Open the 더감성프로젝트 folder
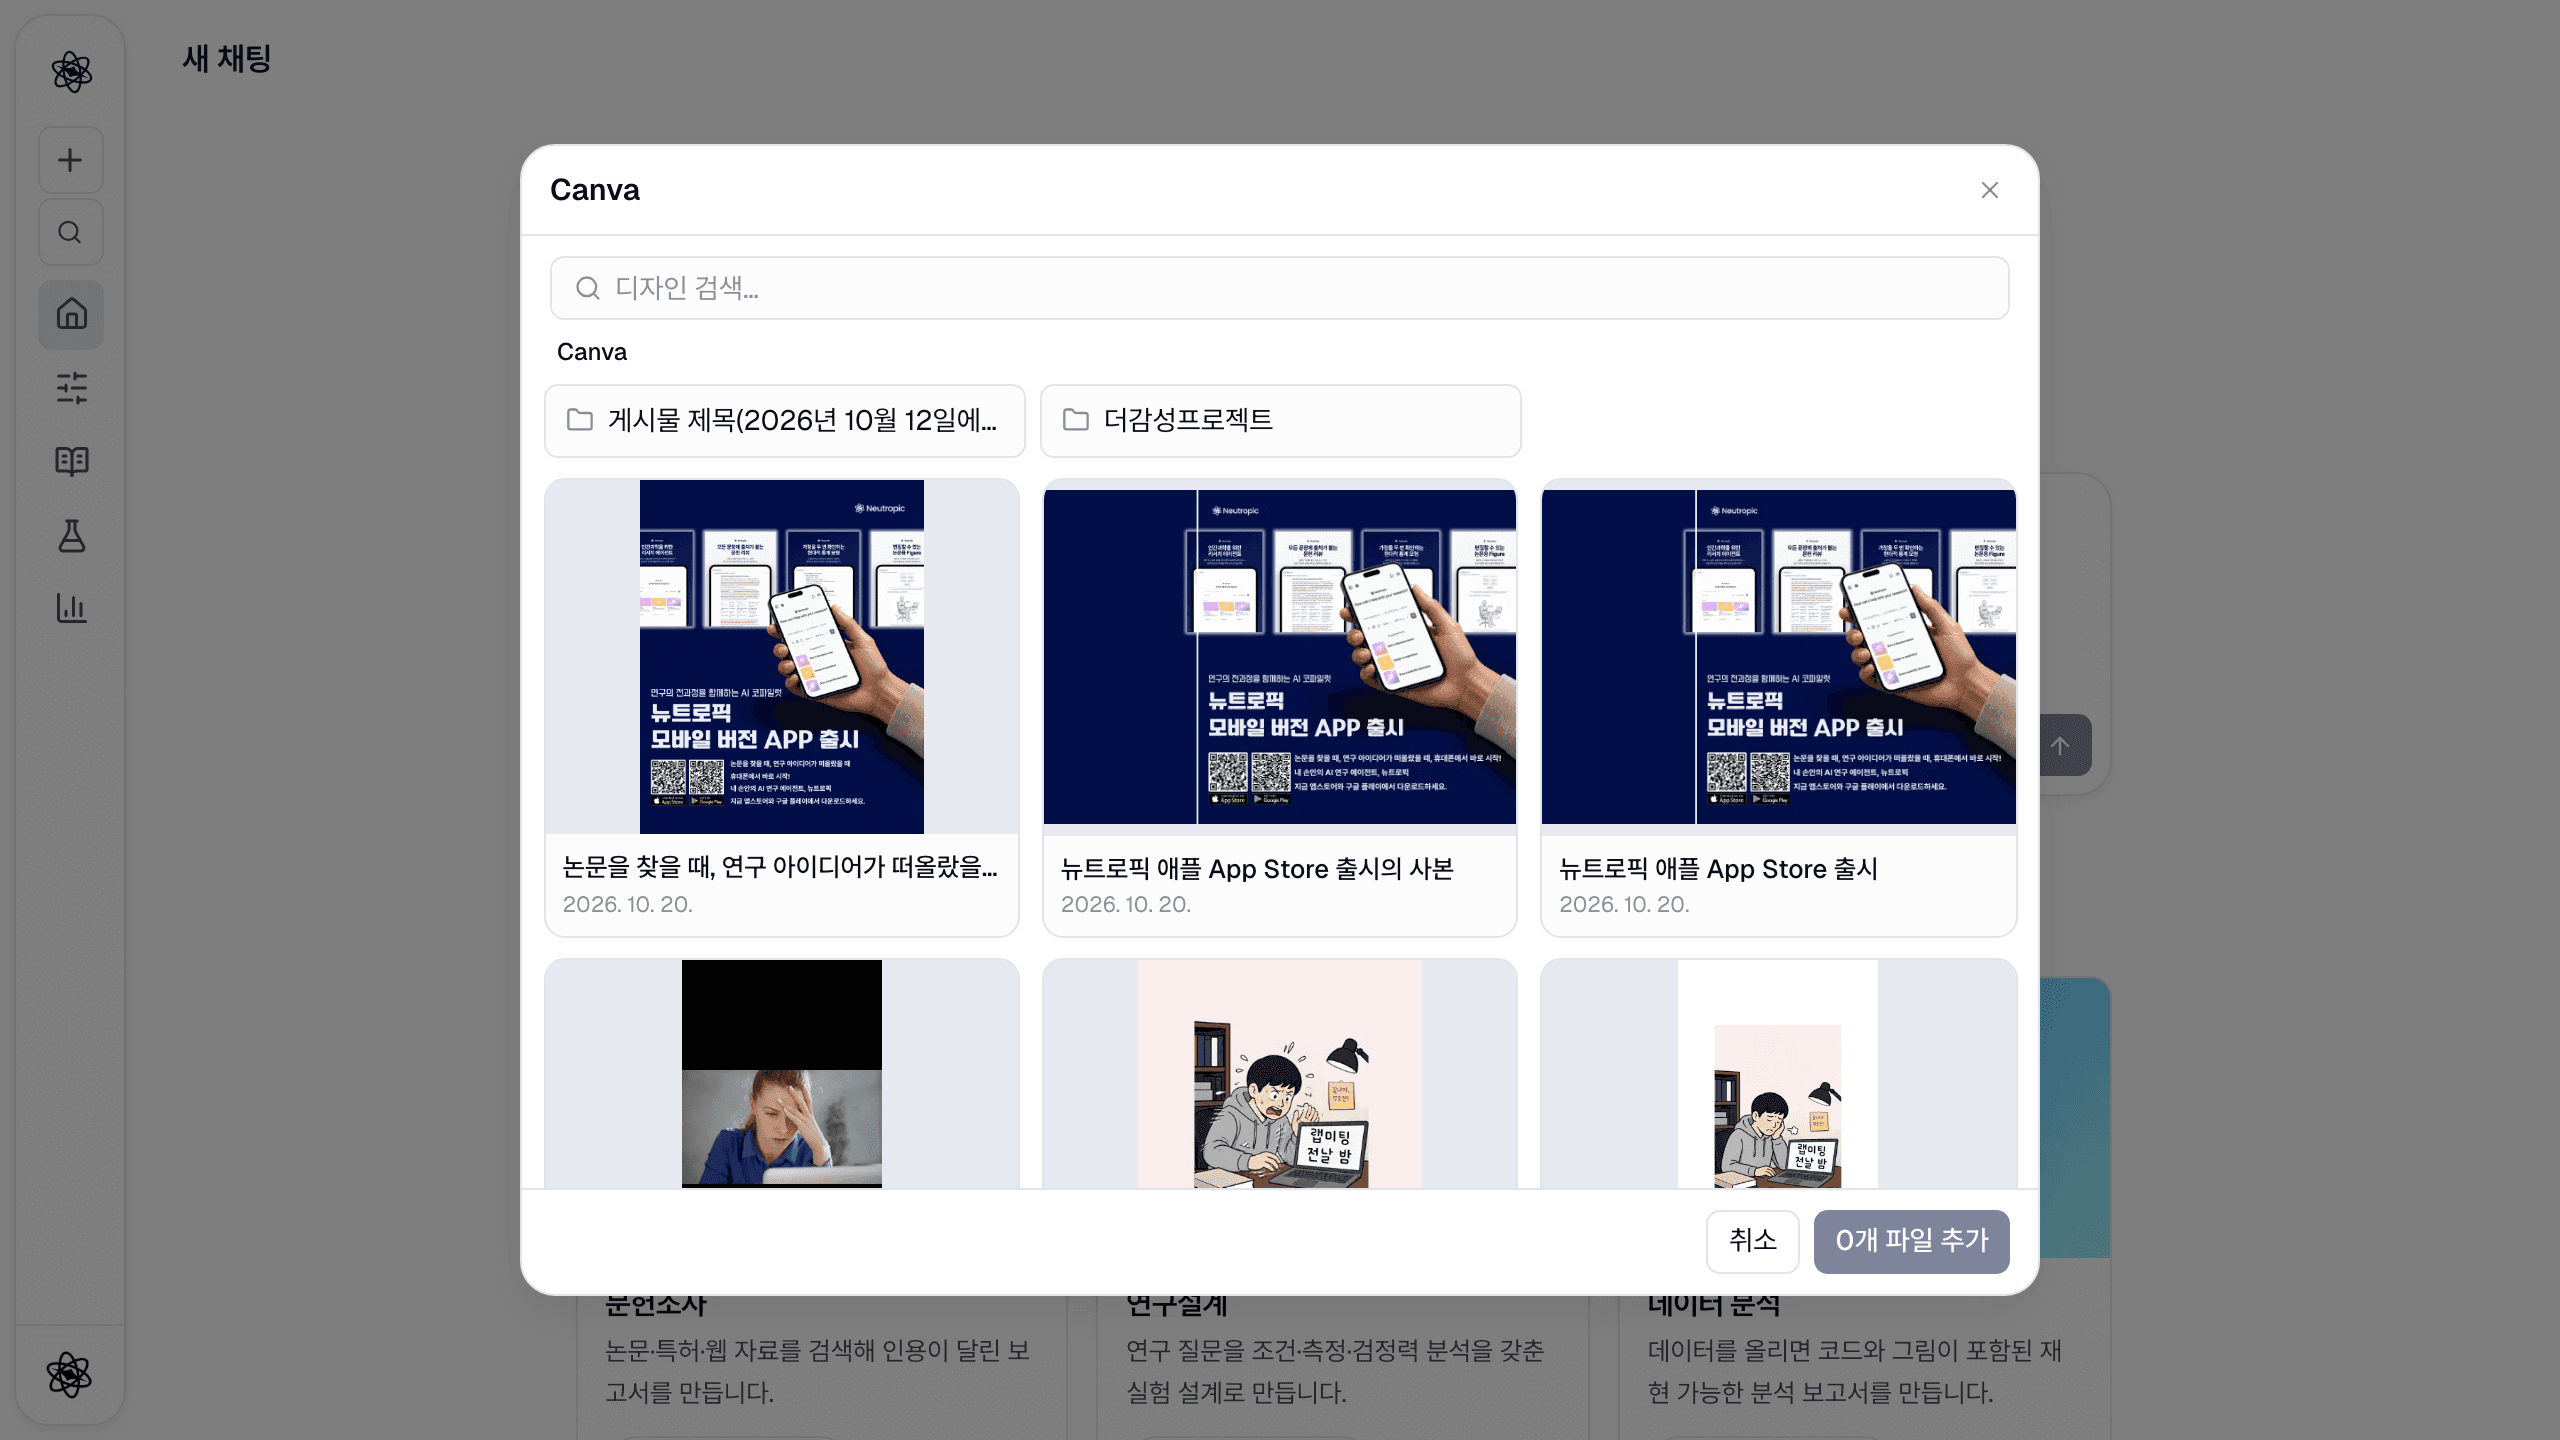 tap(1280, 420)
